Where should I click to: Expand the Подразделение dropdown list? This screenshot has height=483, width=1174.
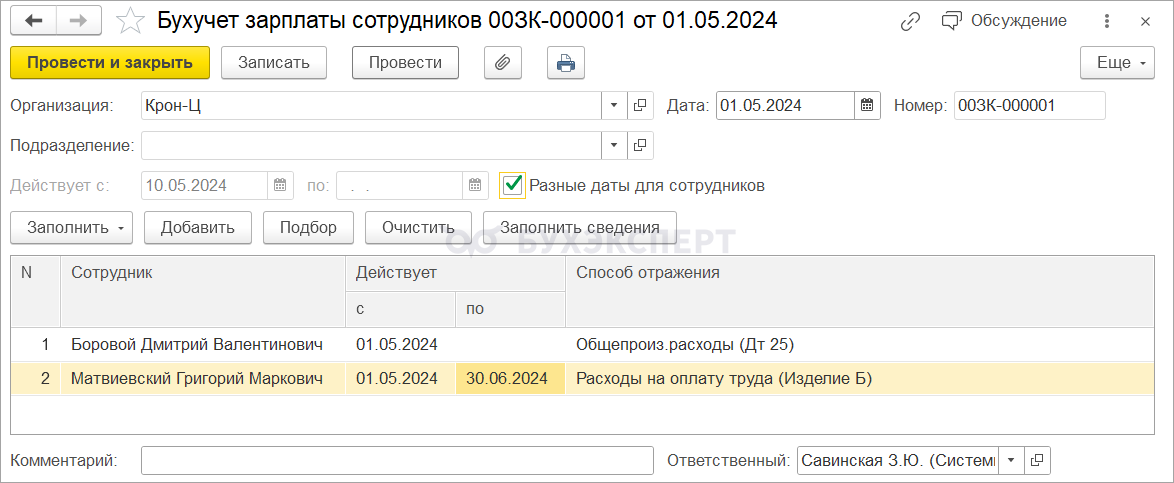click(x=614, y=145)
